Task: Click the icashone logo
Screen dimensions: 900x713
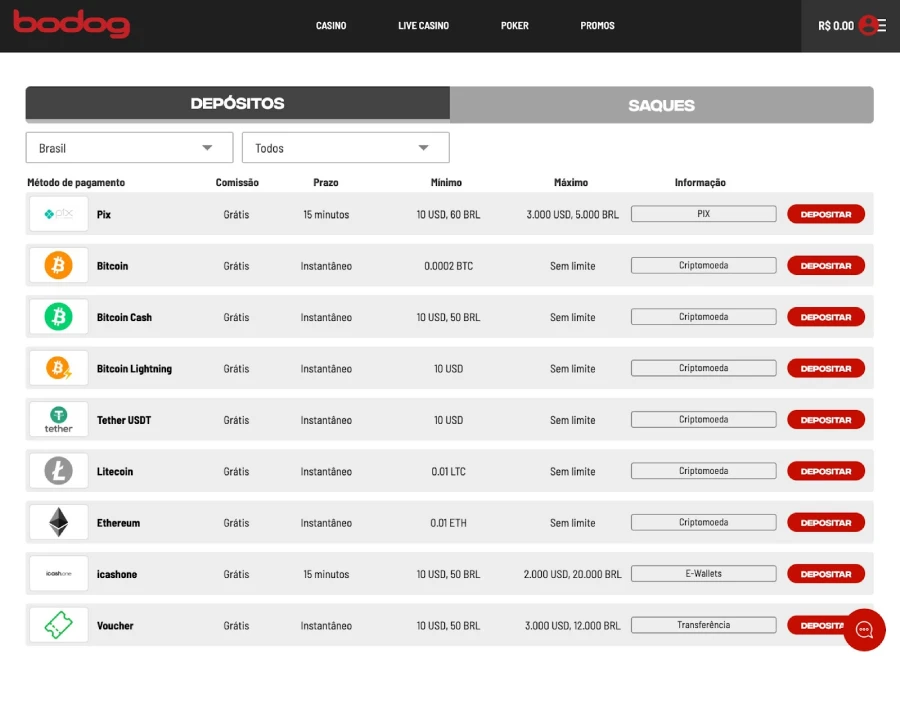Action: click(59, 574)
